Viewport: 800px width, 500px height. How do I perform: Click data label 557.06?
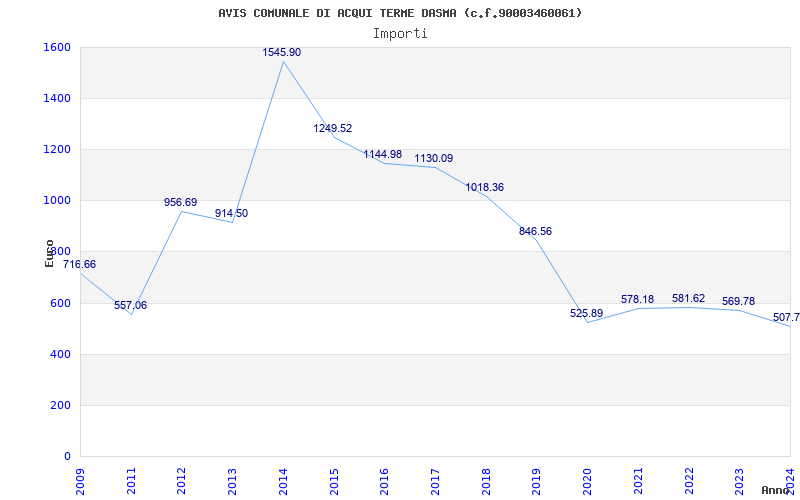130,305
